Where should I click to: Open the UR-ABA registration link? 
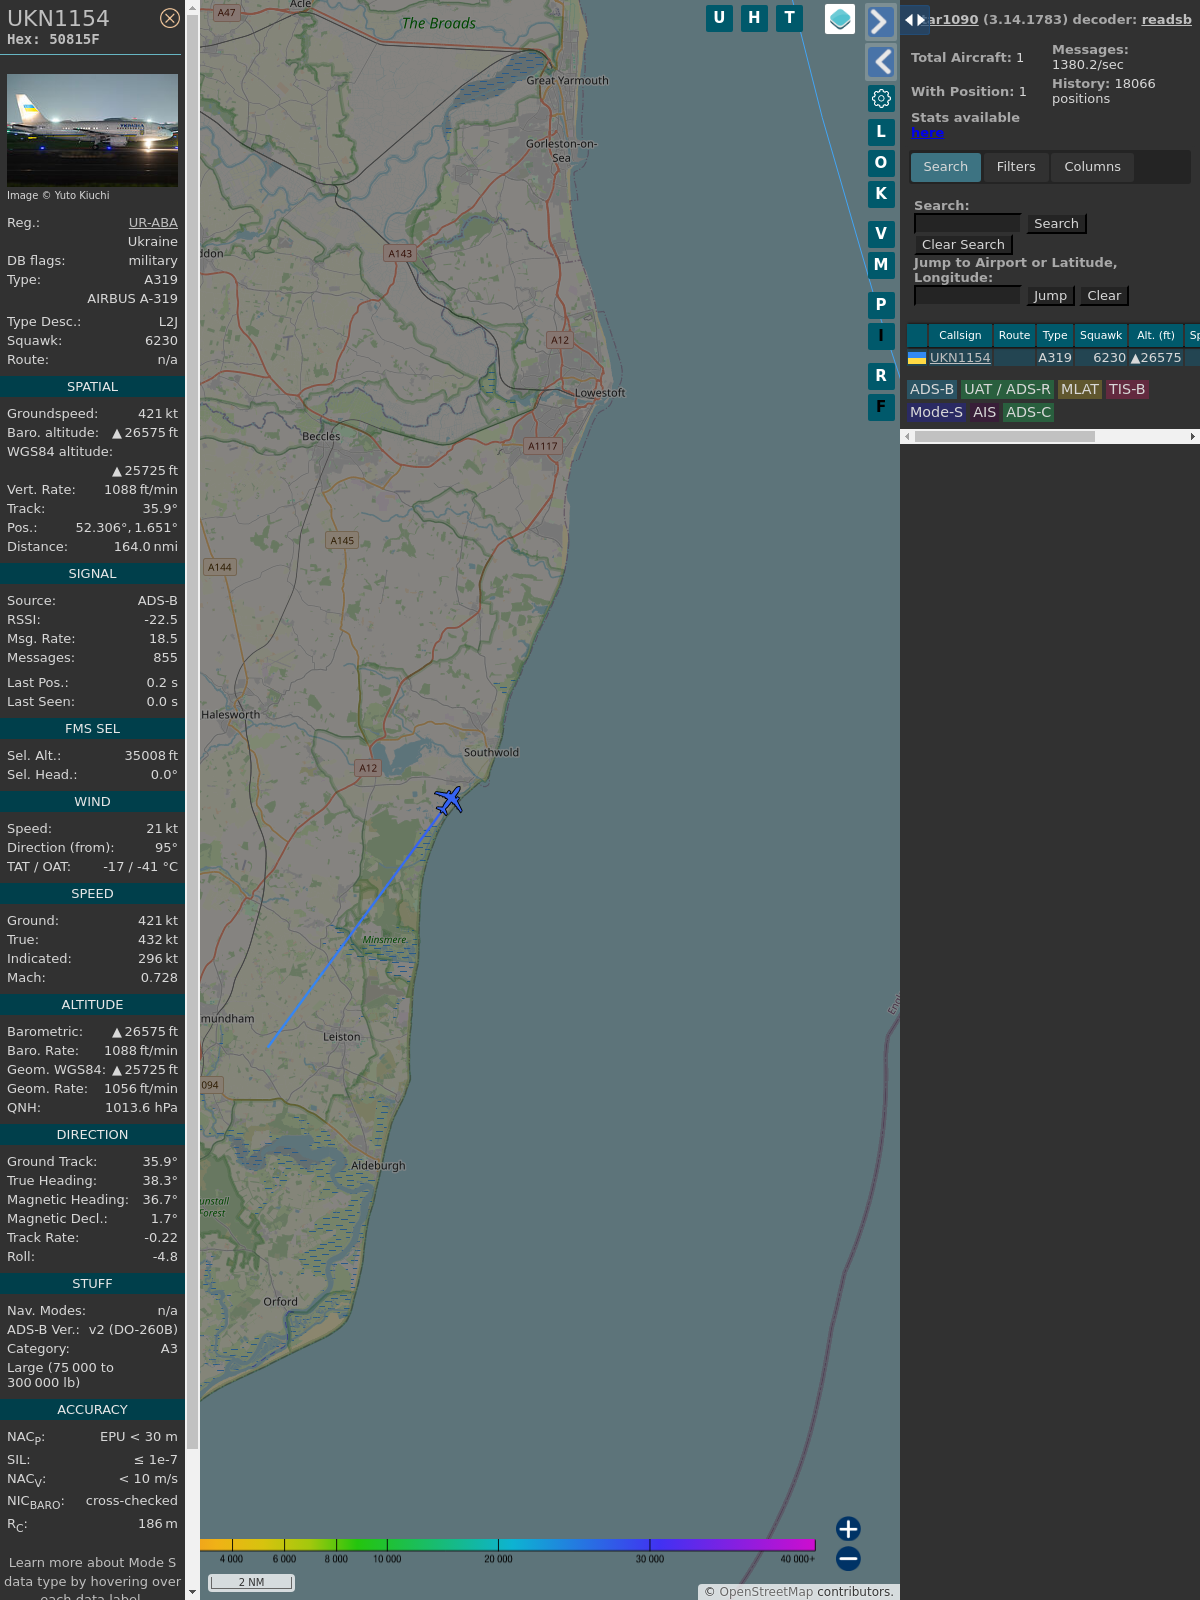pyautogui.click(x=153, y=223)
